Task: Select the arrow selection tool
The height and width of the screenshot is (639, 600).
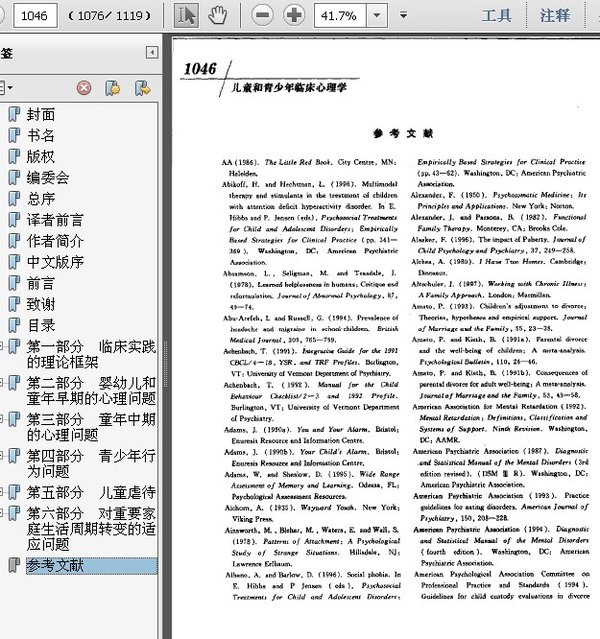Action: tap(186, 15)
